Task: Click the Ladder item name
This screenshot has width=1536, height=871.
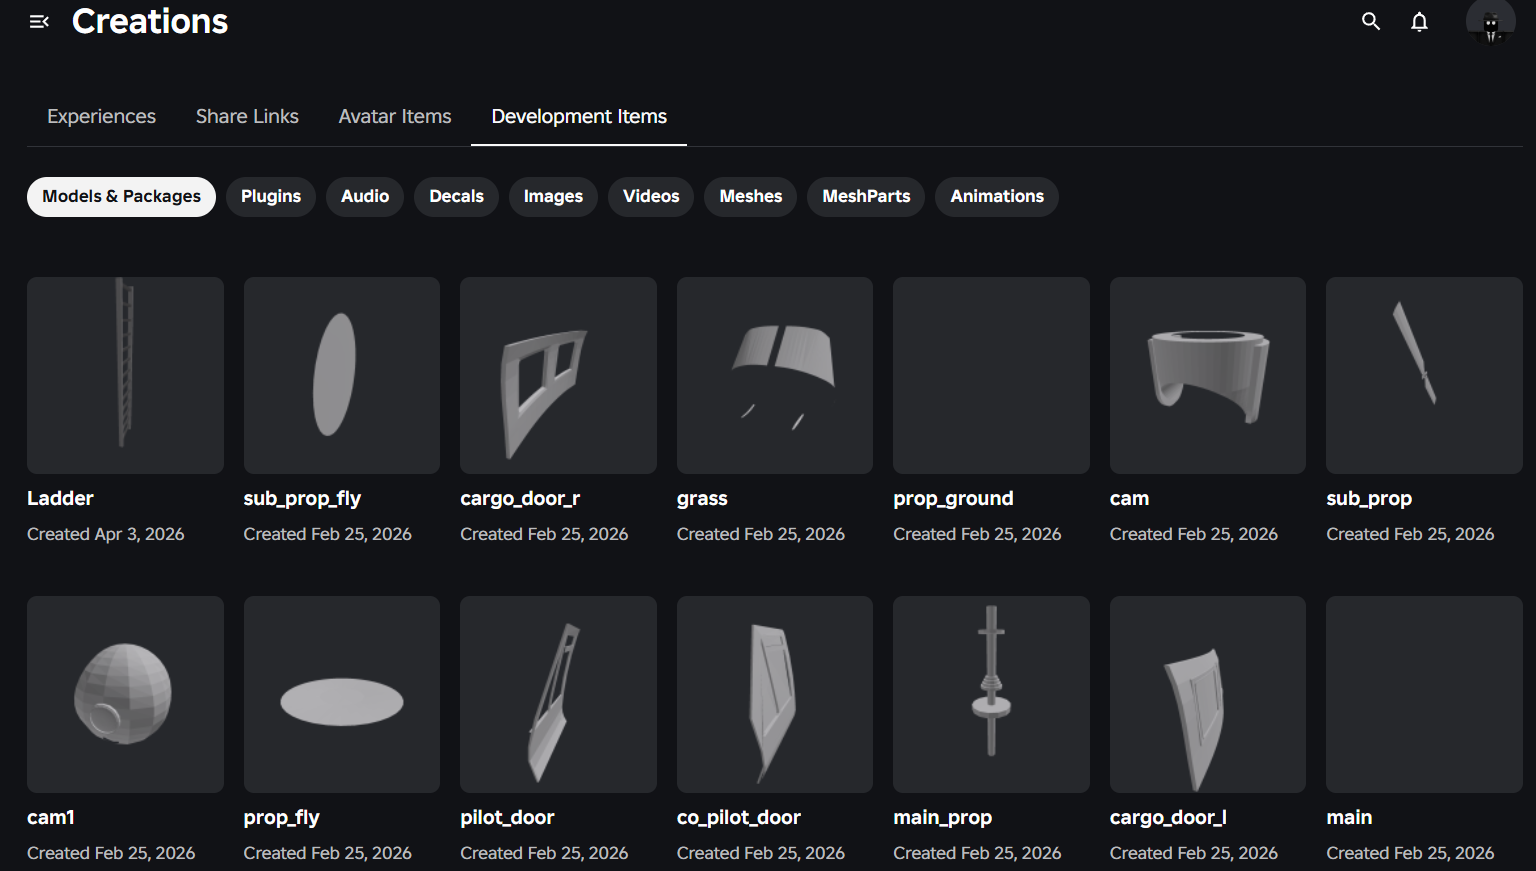Action: pyautogui.click(x=60, y=498)
